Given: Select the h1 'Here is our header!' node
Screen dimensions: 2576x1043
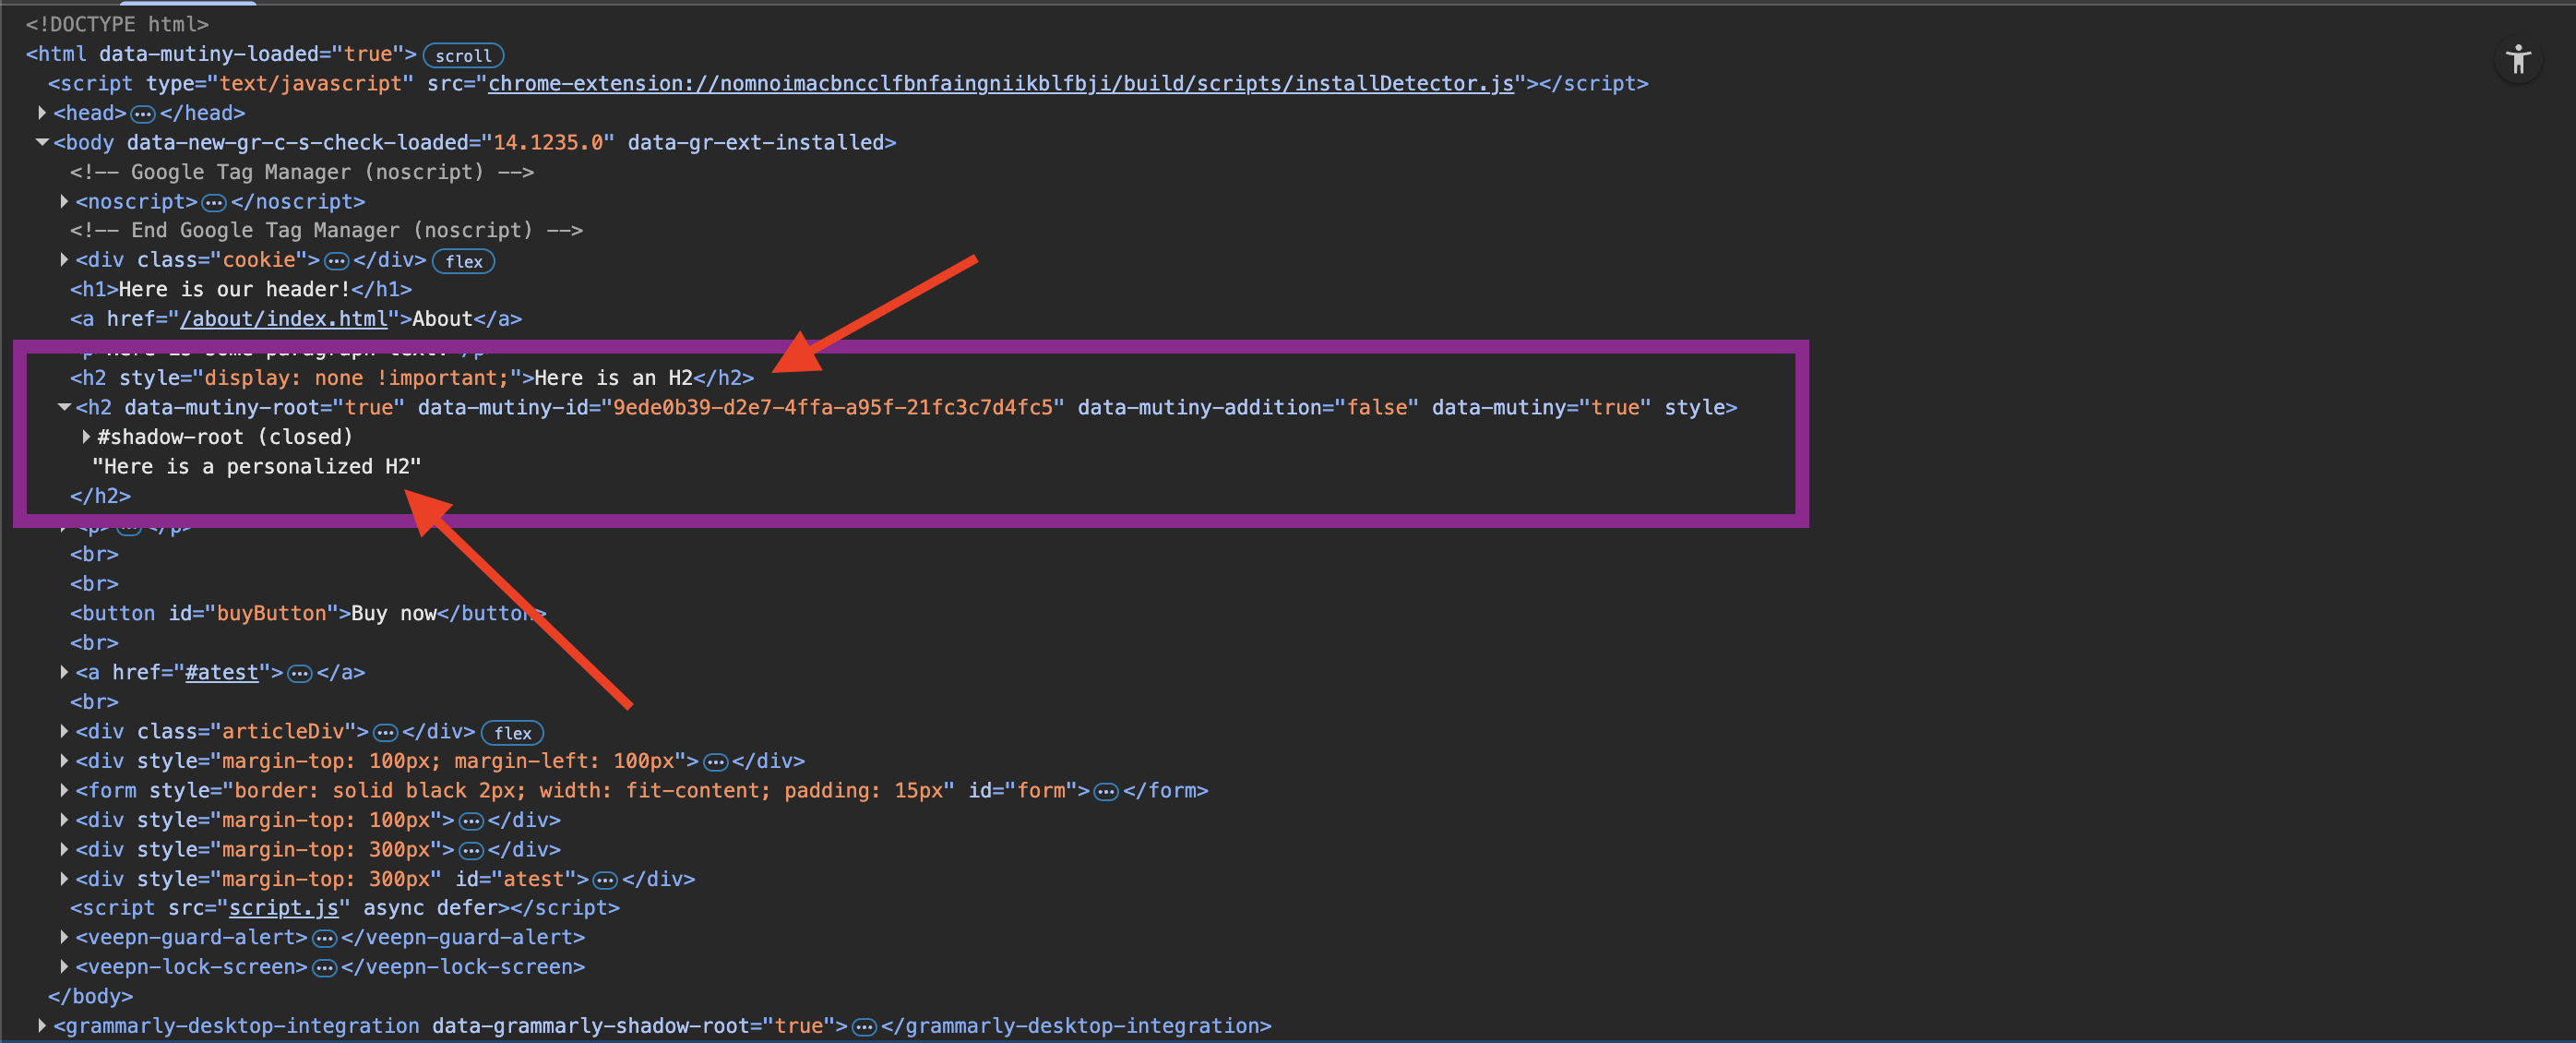Looking at the screenshot, I should [241, 289].
